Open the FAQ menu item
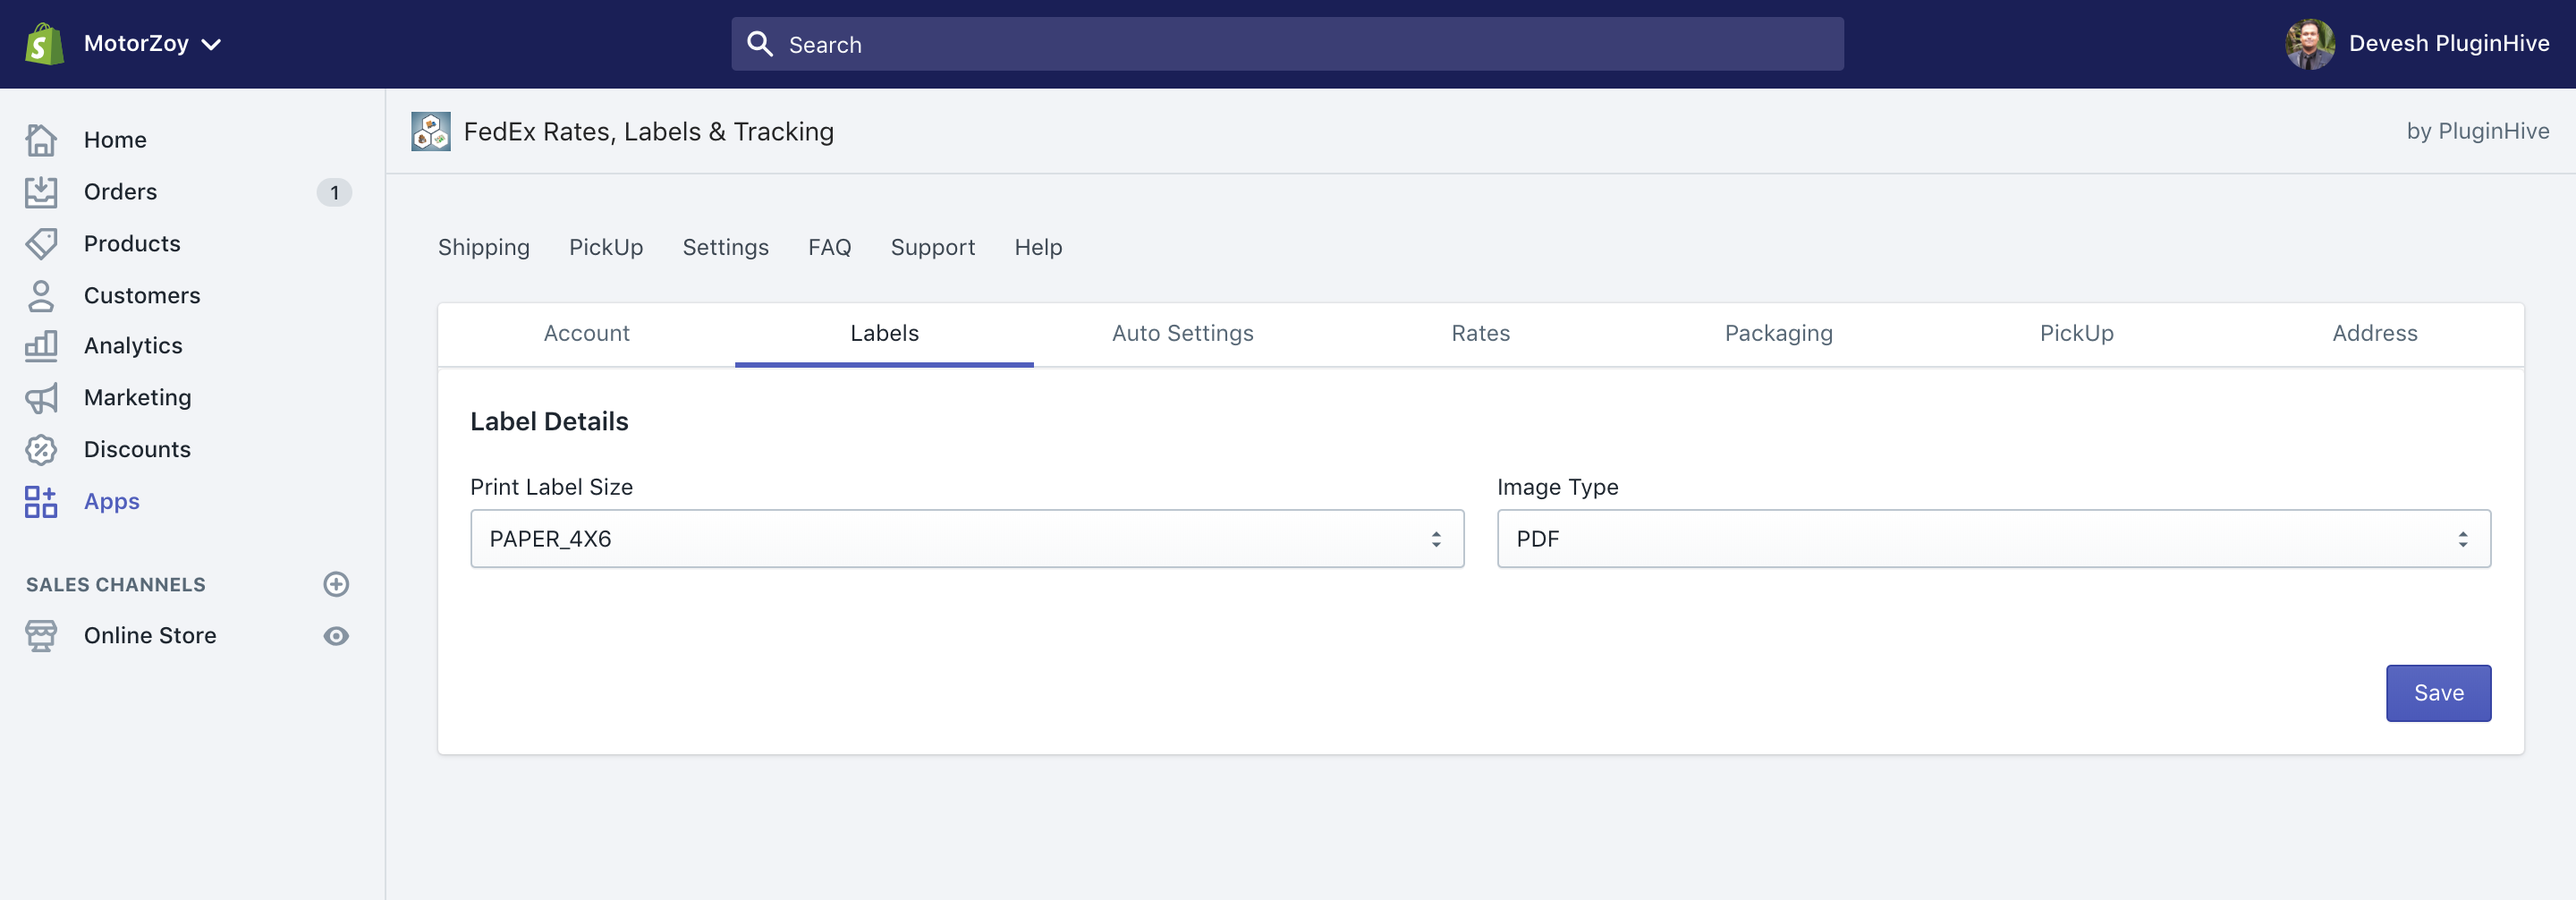The width and height of the screenshot is (2576, 900). point(829,247)
